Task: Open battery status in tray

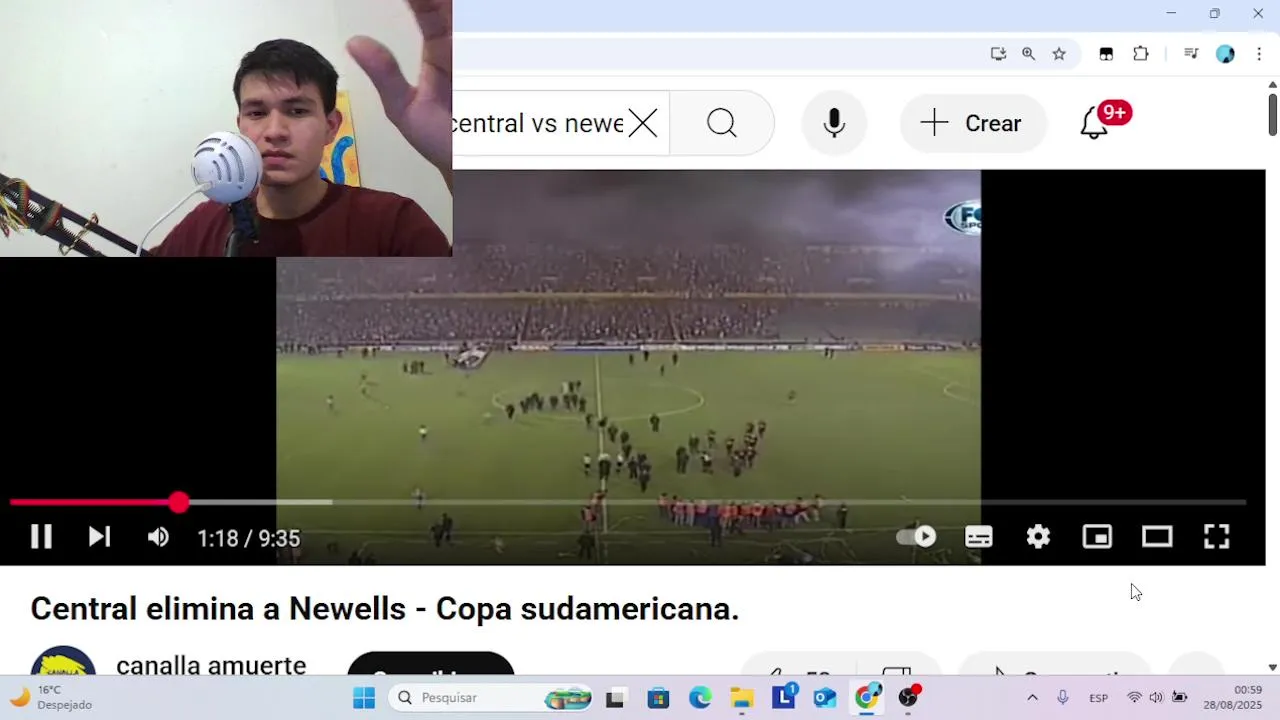Action: click(1180, 697)
